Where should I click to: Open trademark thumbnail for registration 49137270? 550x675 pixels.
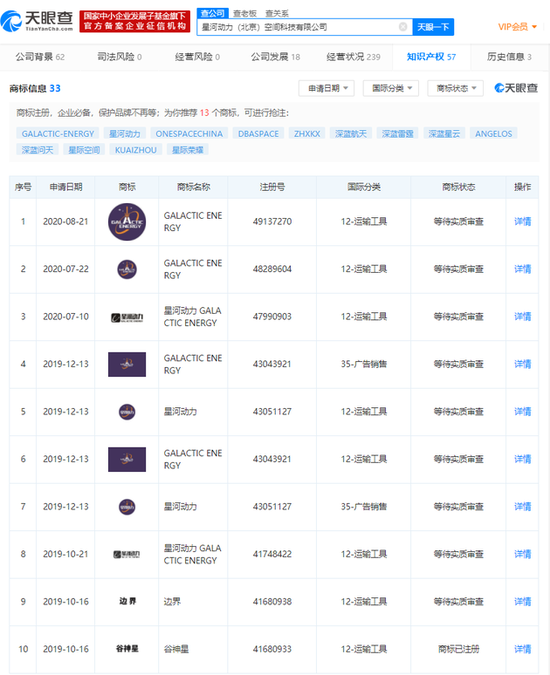pyautogui.click(x=127, y=222)
